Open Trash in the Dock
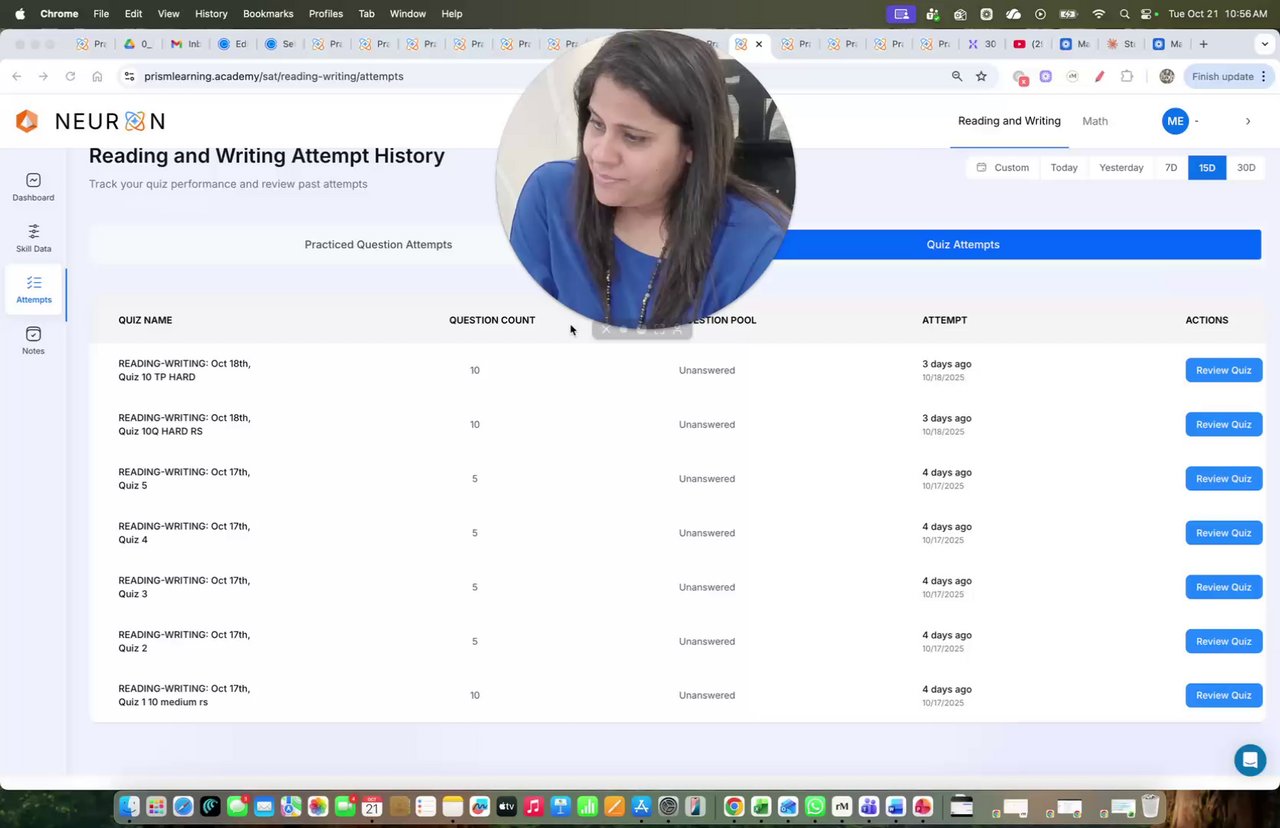Screen dimensions: 1280x828 (x=1150, y=806)
